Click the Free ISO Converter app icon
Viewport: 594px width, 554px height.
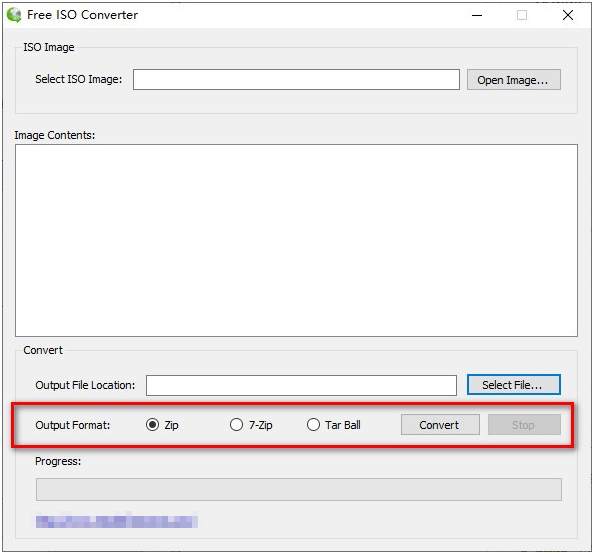coord(14,15)
